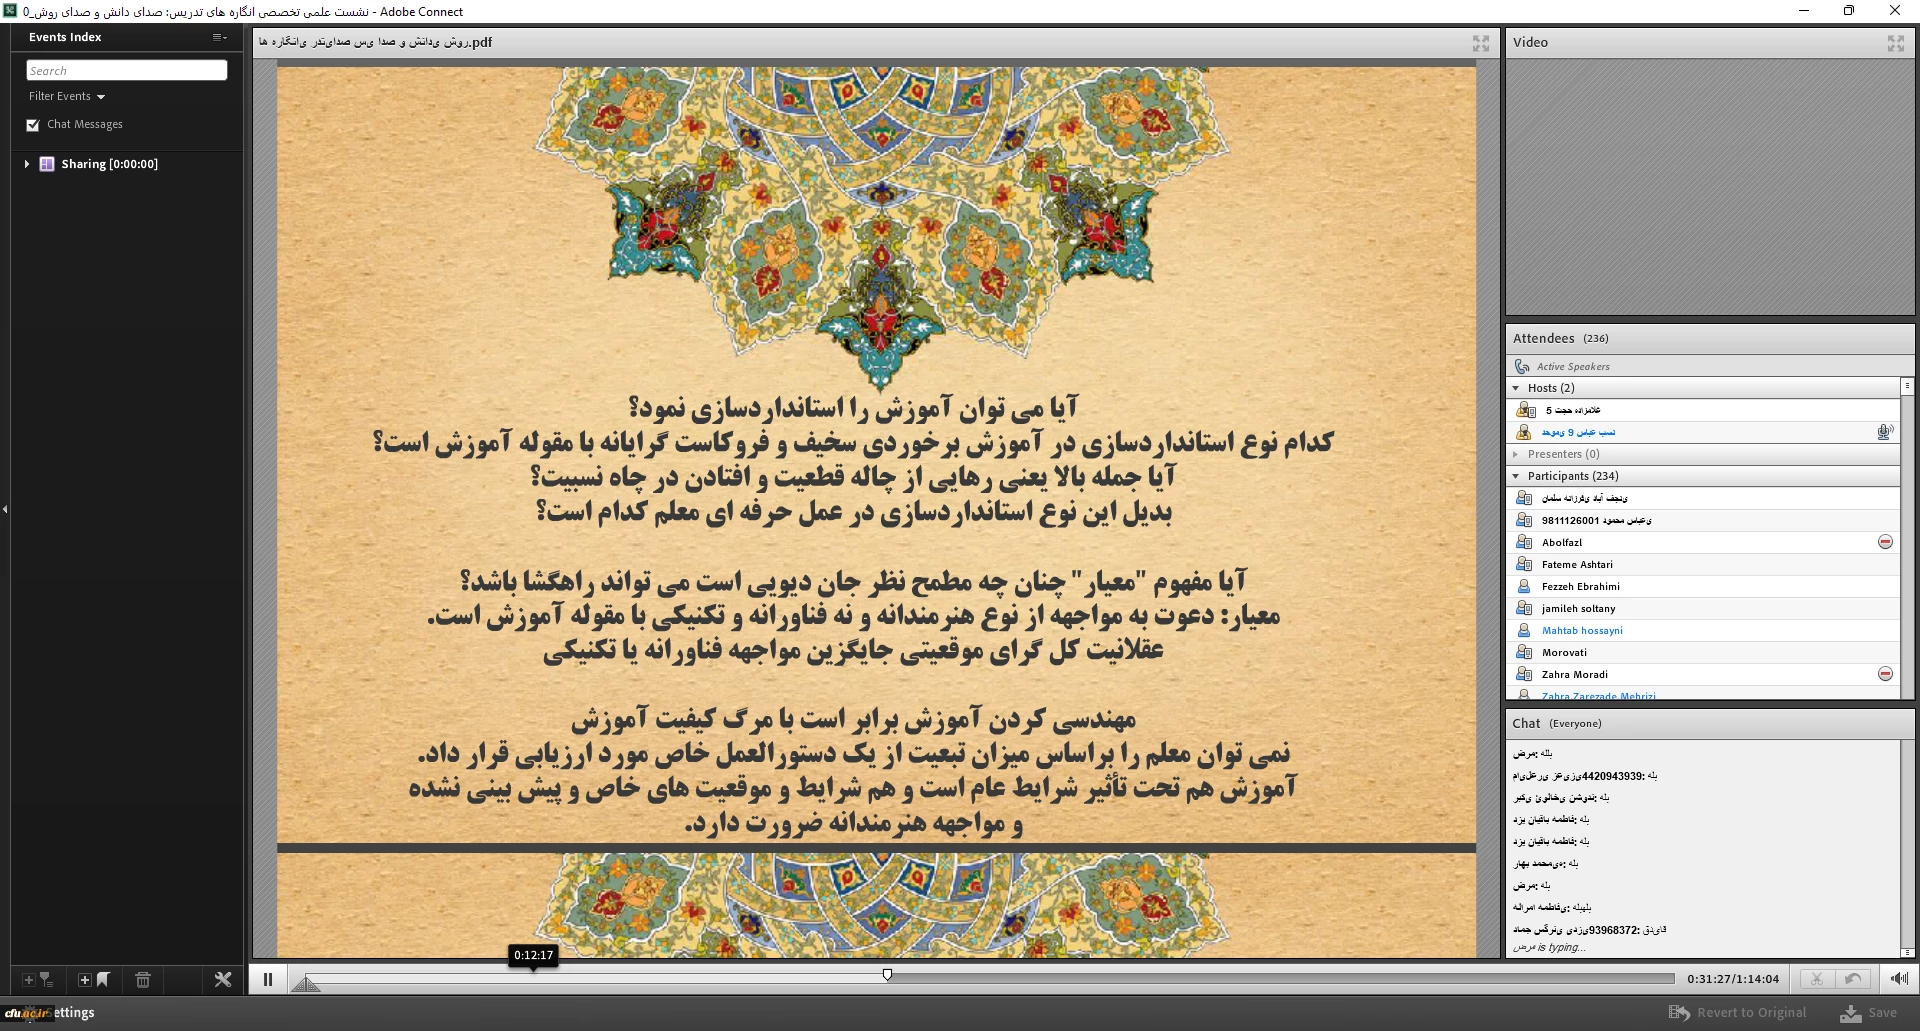Open the wrench settings tool icon
The width and height of the screenshot is (1920, 1031).
coord(223,980)
